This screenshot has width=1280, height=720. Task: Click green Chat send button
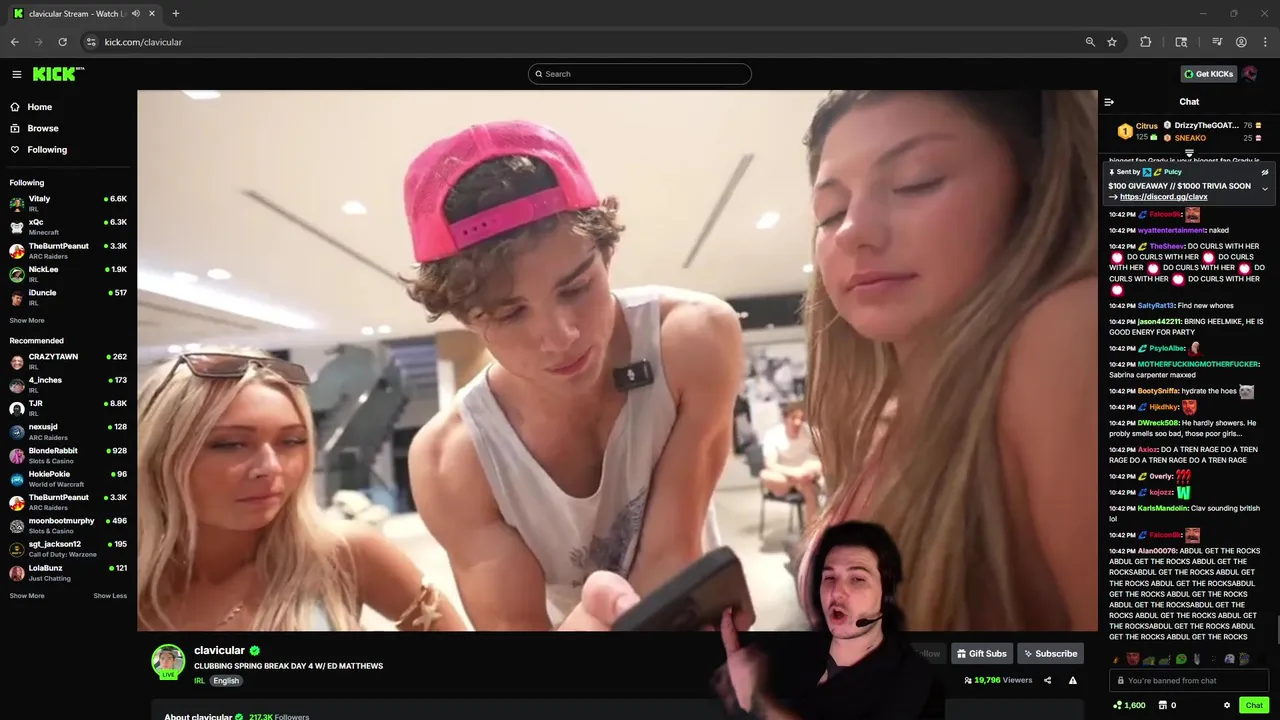pyautogui.click(x=1254, y=705)
